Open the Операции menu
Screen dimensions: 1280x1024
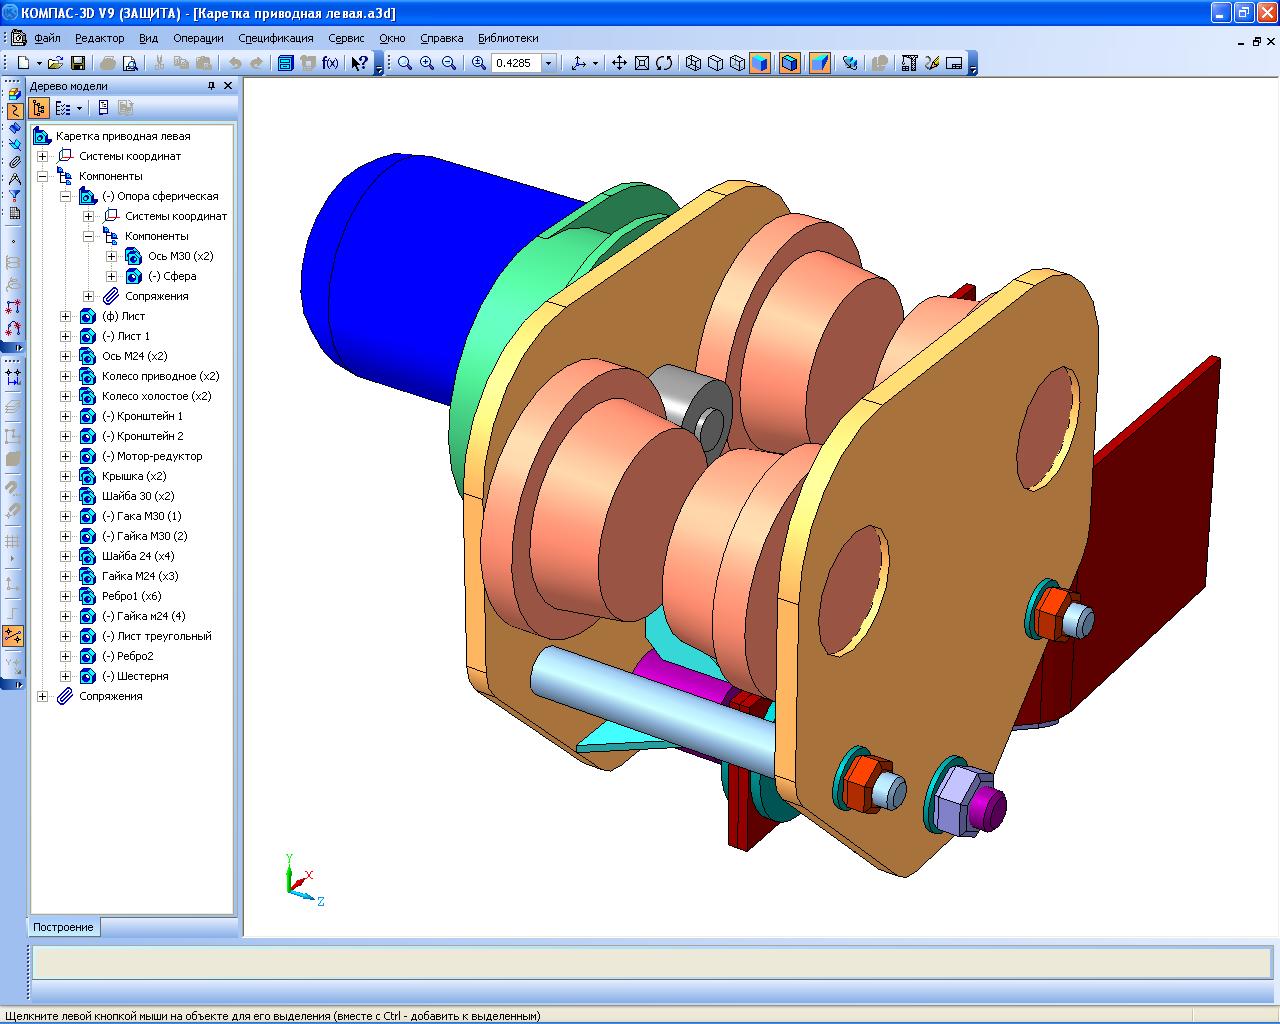[198, 38]
